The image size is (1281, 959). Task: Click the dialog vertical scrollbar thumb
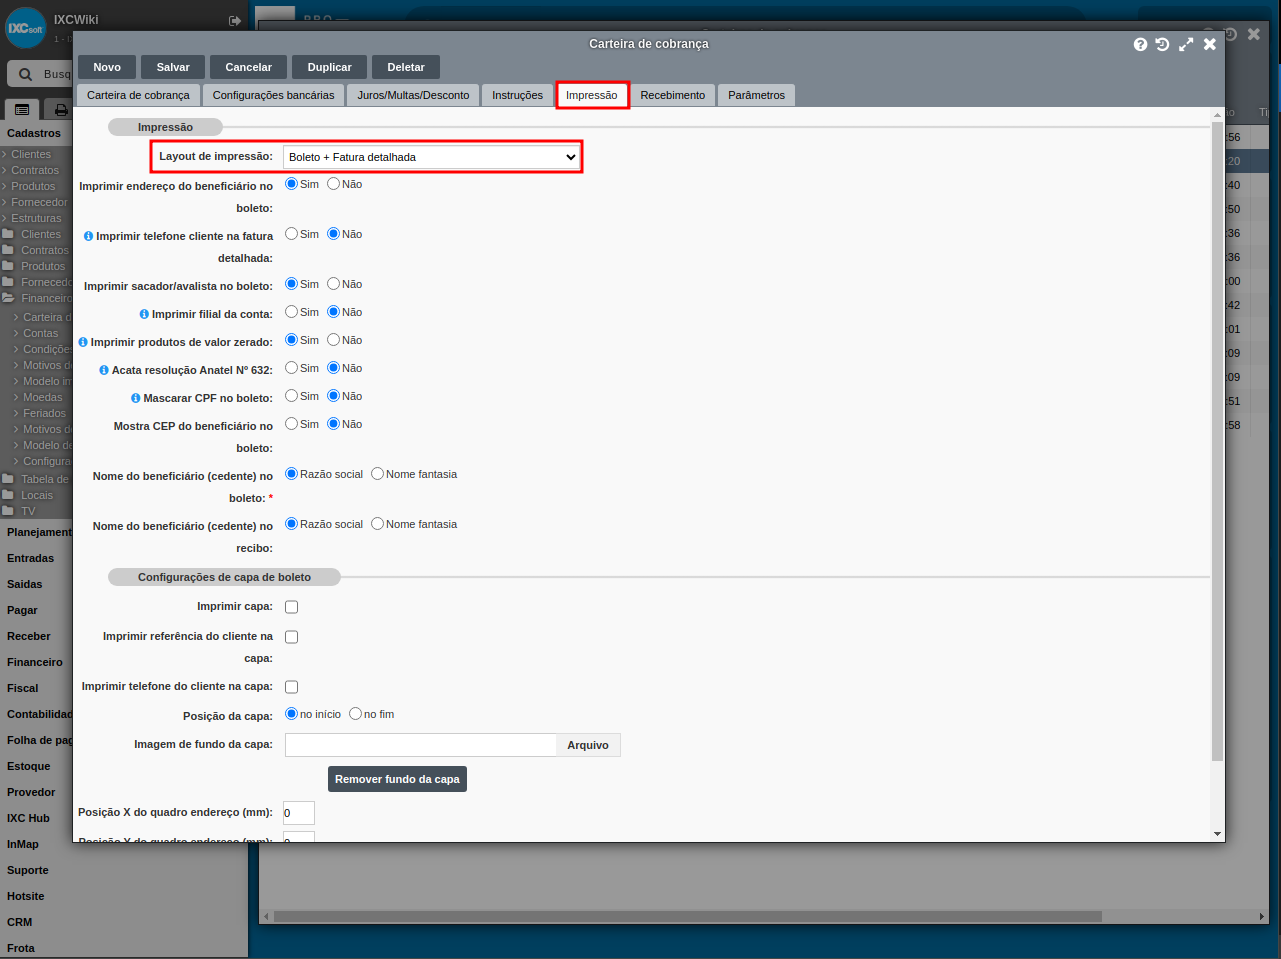(1217, 441)
